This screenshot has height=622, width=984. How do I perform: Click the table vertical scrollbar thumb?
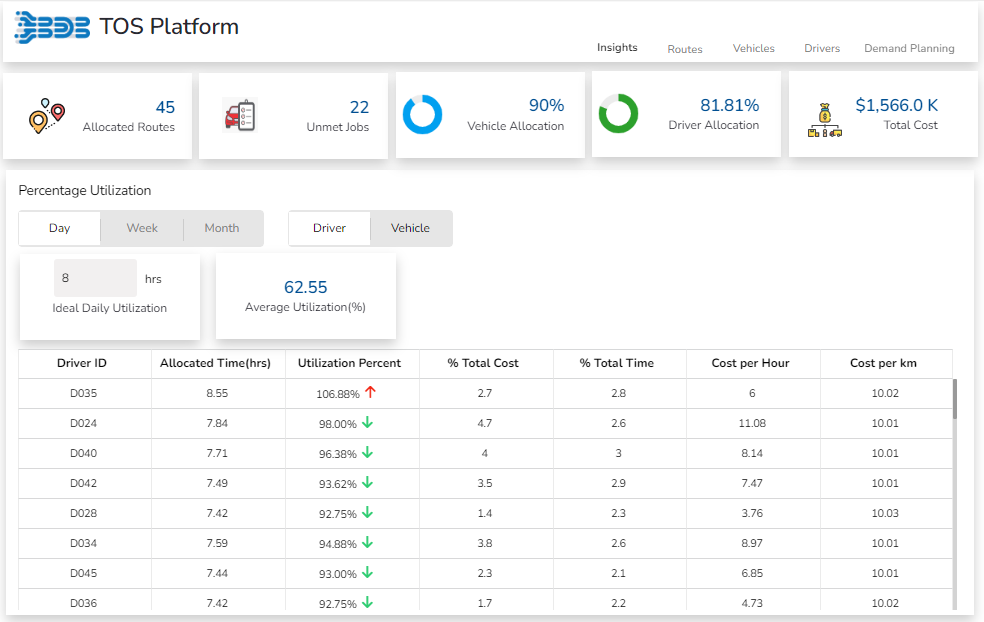(x=955, y=399)
